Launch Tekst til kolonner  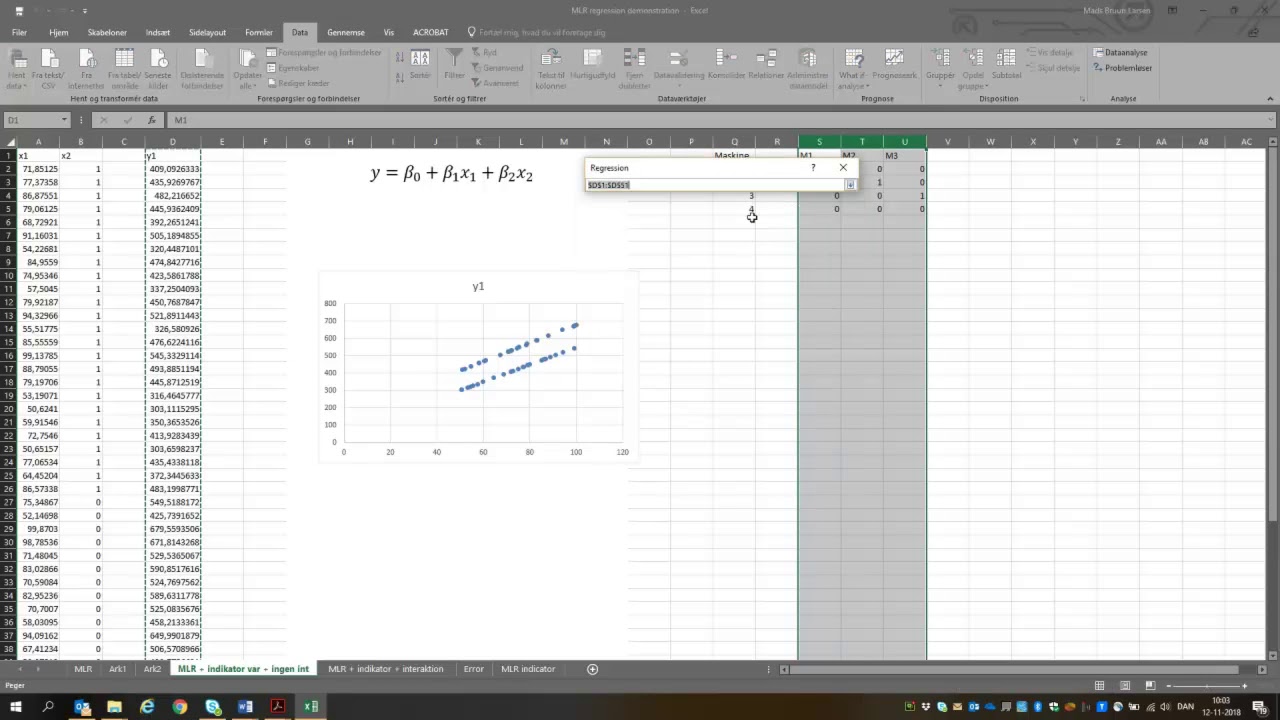tap(551, 69)
